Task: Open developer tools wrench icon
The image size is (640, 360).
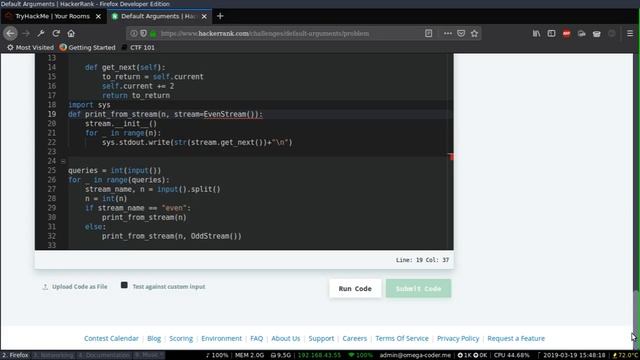Action: 41,33
